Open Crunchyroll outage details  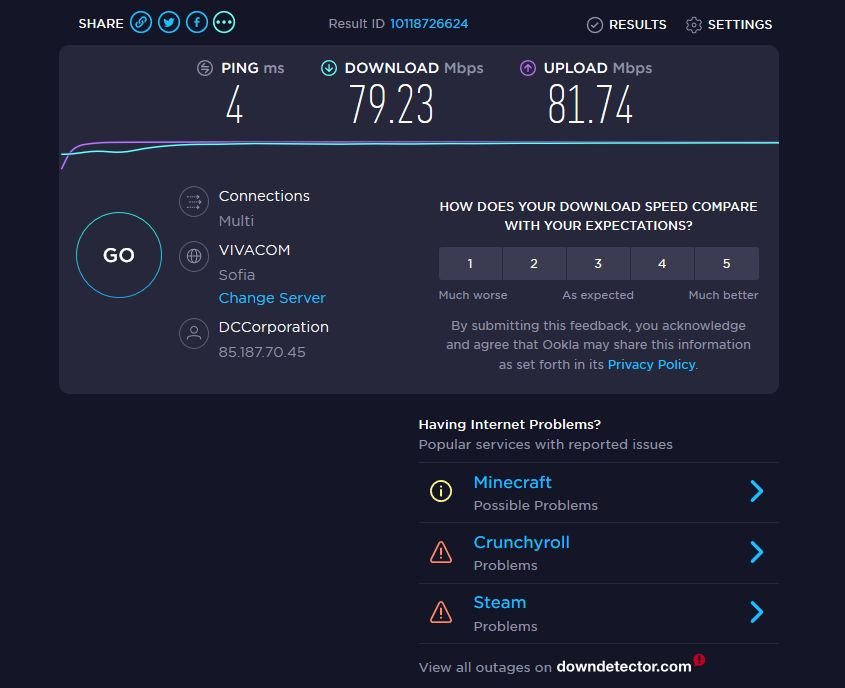pyautogui.click(x=522, y=542)
